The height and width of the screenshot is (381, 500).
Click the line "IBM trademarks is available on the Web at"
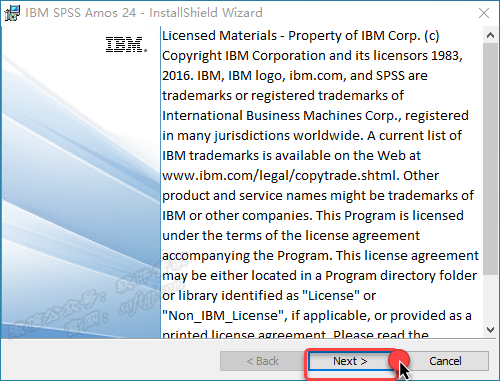tap(291, 156)
